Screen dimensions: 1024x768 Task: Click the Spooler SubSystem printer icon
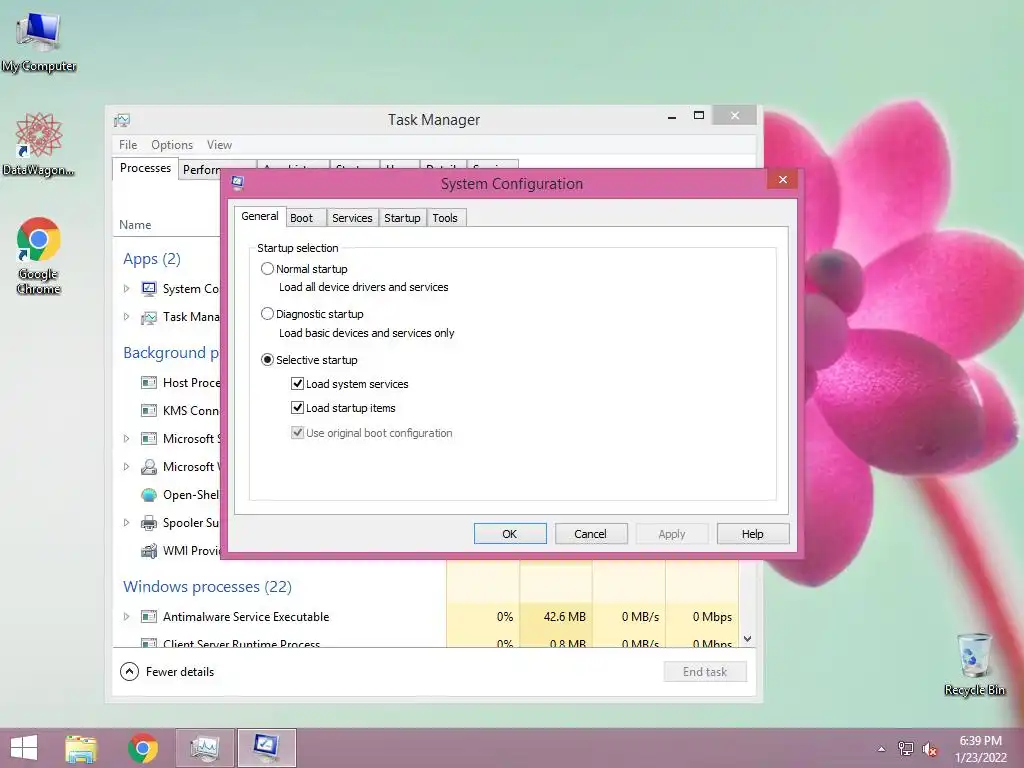[149, 523]
